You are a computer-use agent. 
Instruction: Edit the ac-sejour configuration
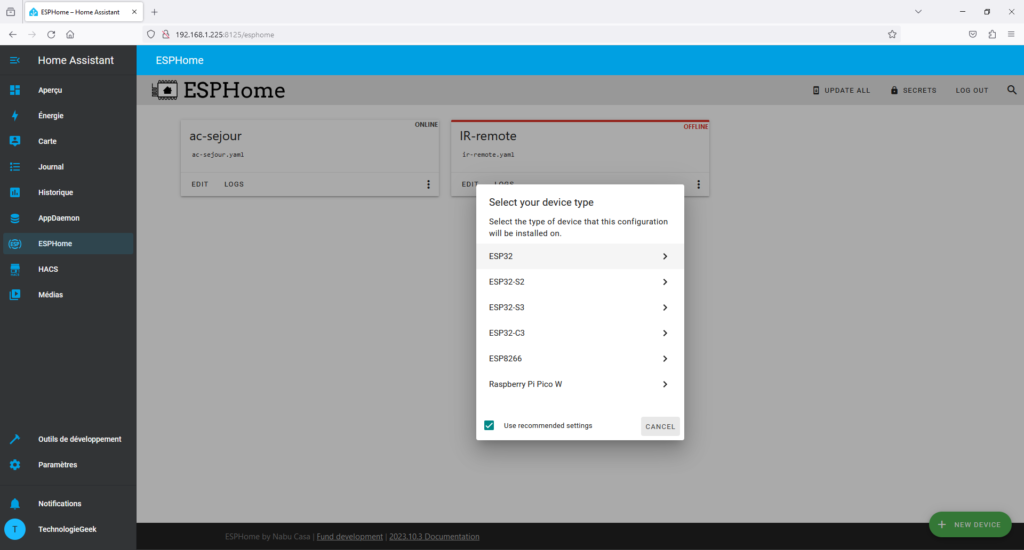(x=200, y=184)
